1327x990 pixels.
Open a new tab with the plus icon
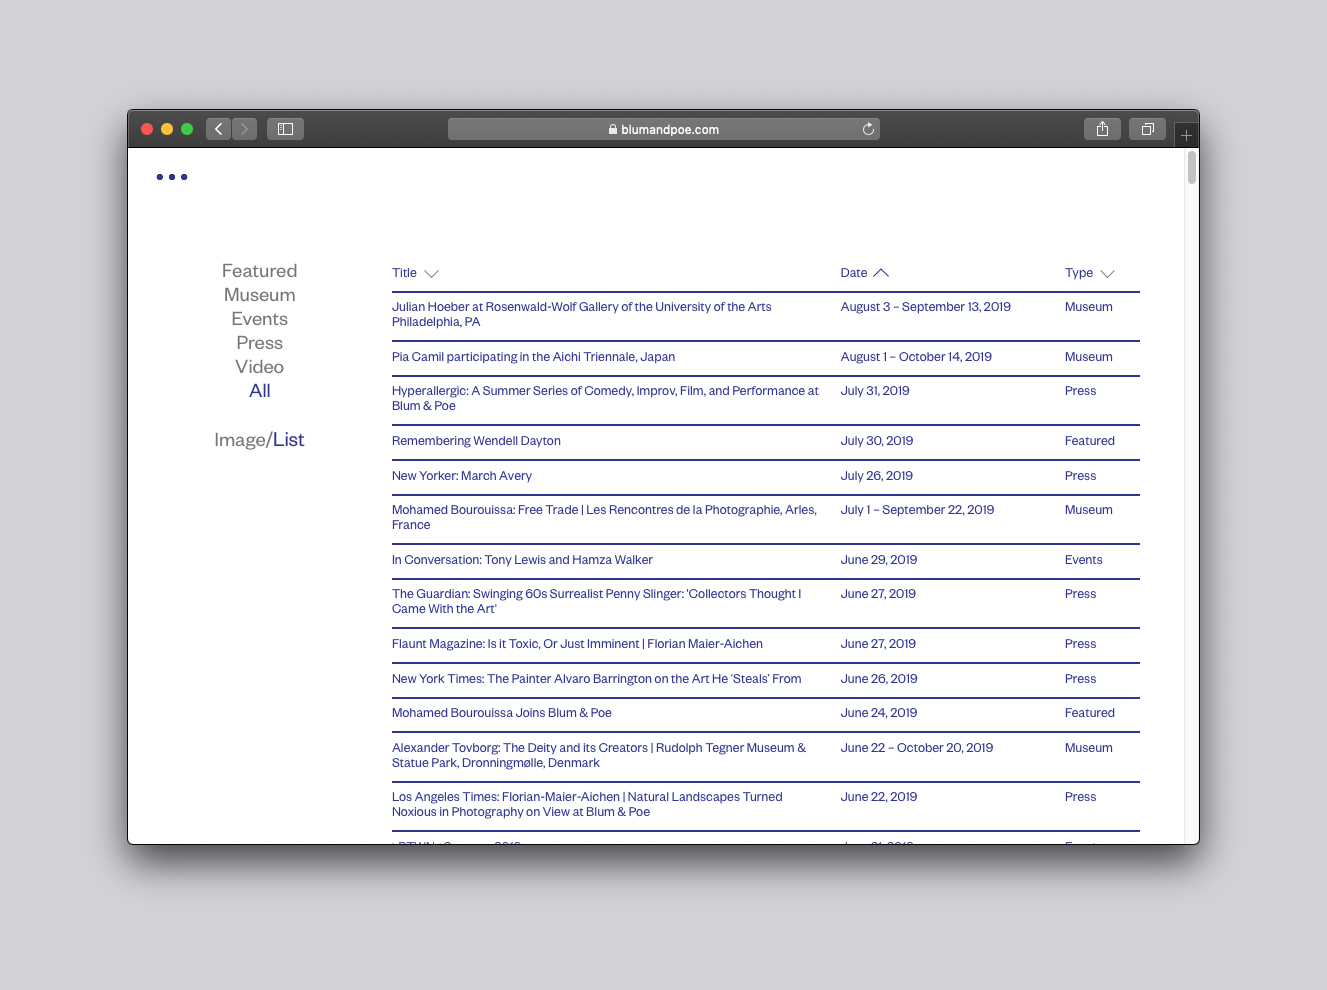(x=1186, y=135)
